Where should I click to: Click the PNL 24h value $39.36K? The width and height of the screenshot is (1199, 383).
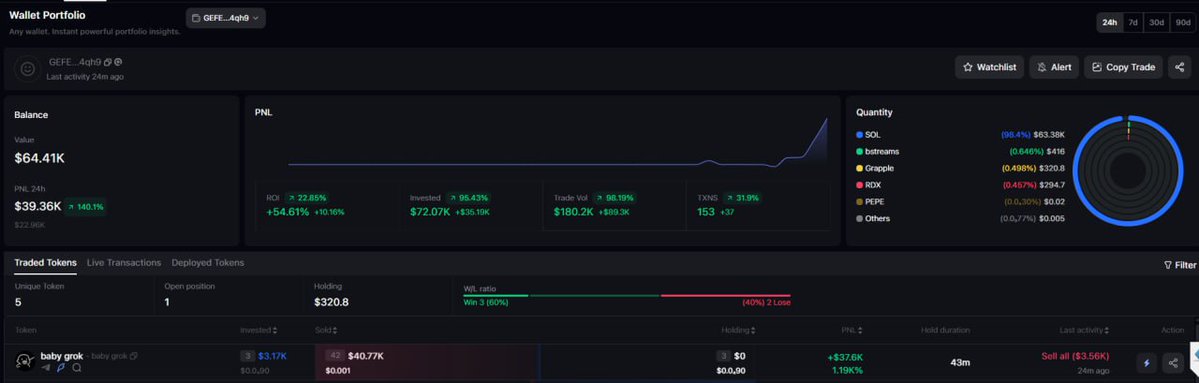coord(37,206)
